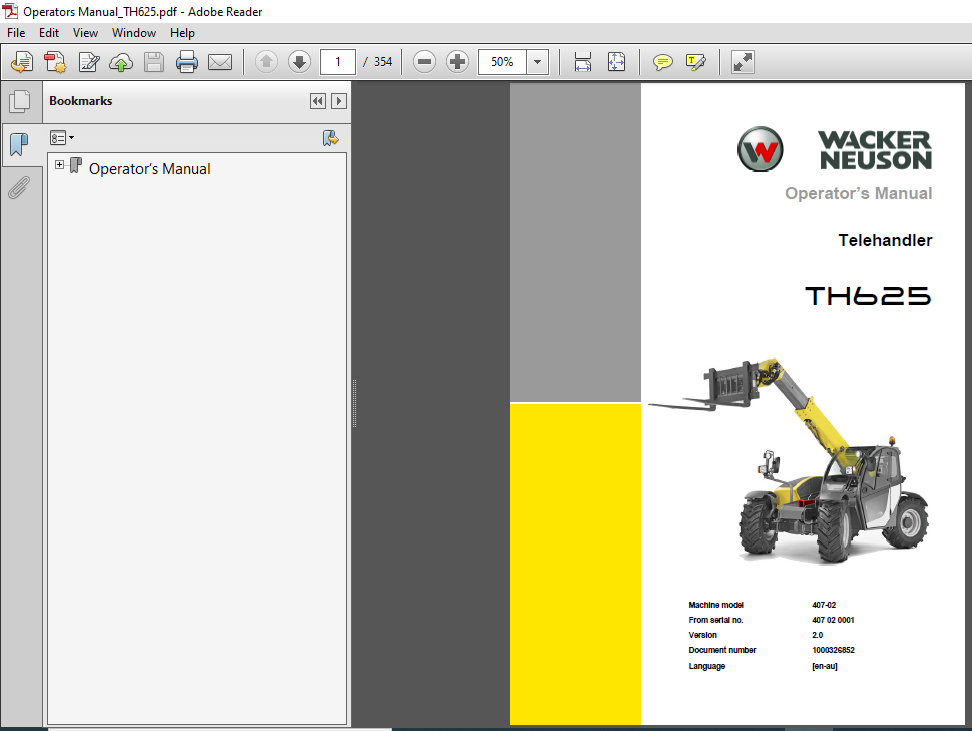Open the Page Thumbnails panel

click(x=20, y=102)
